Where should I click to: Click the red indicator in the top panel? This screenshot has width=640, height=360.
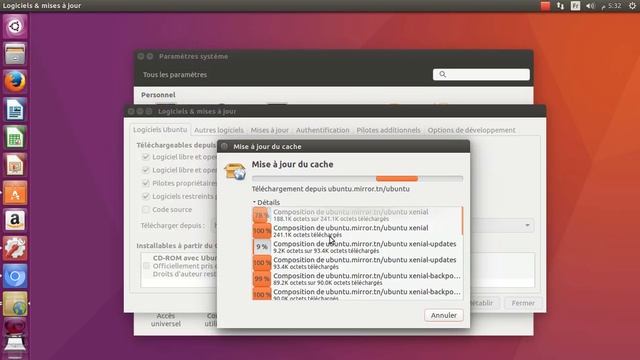coord(545,6)
